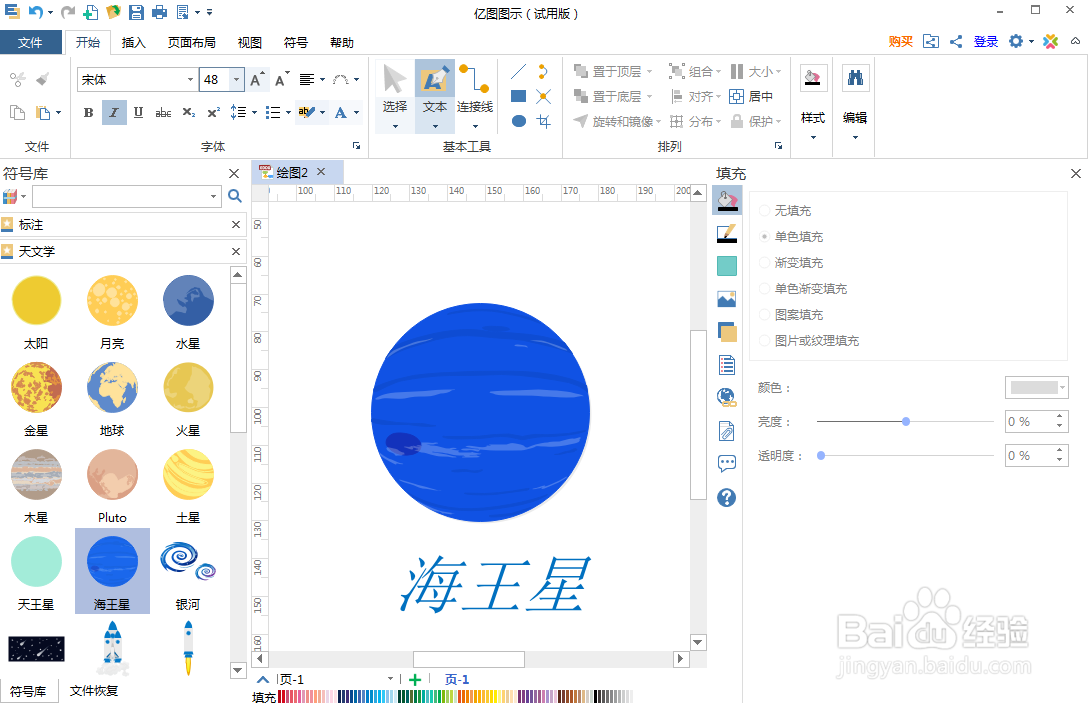Pick the rectangle shape tool
The image size is (1091, 703).
point(518,97)
